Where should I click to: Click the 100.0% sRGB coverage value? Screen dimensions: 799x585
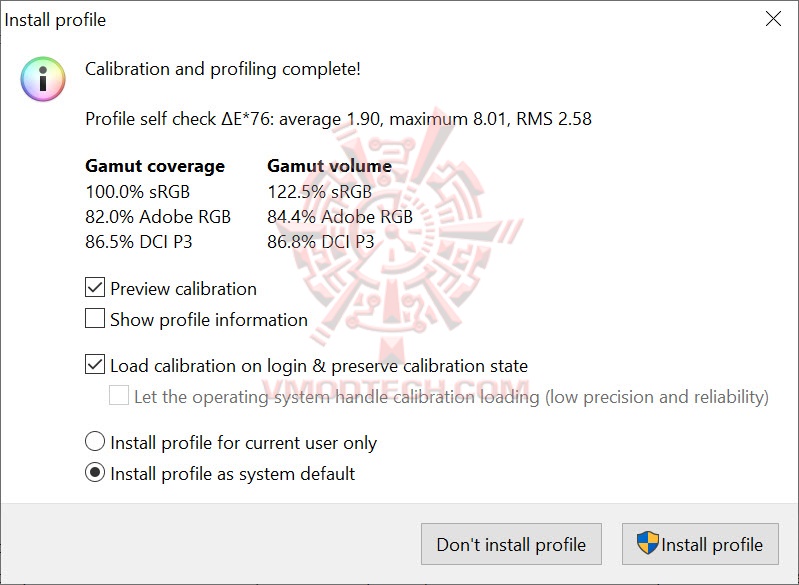tap(137, 191)
